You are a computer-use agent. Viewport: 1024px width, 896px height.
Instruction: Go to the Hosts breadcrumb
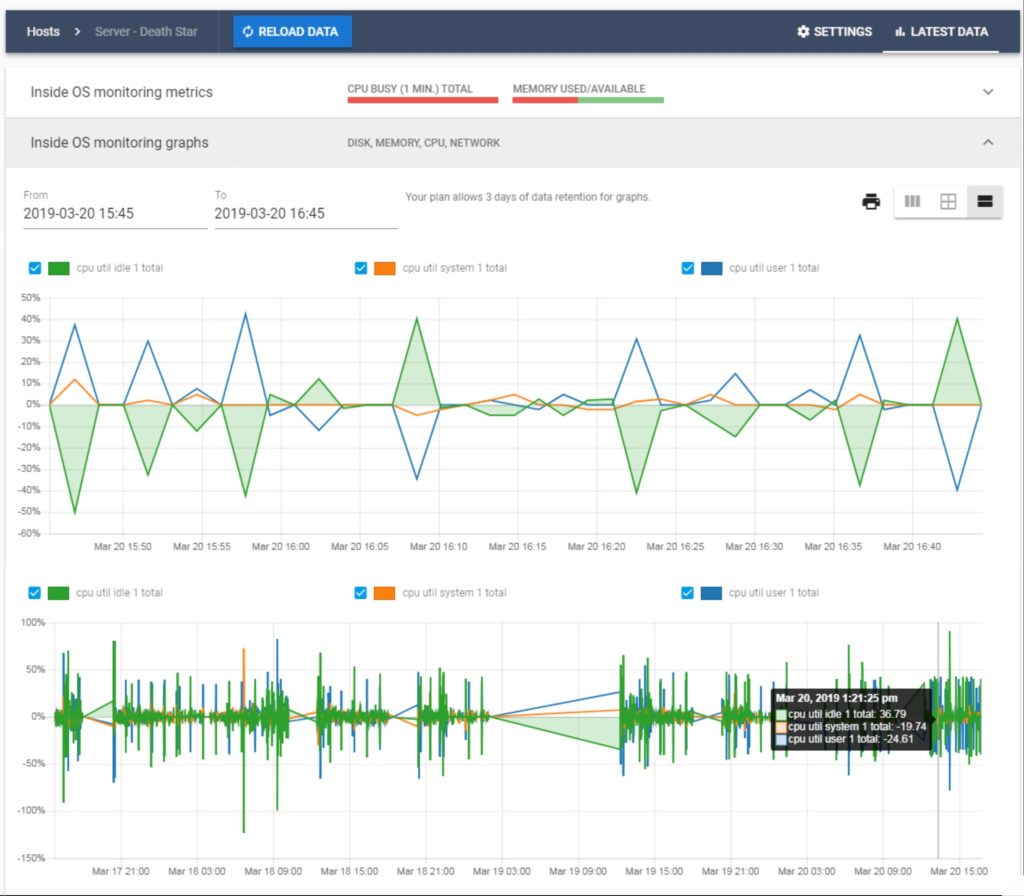point(43,31)
